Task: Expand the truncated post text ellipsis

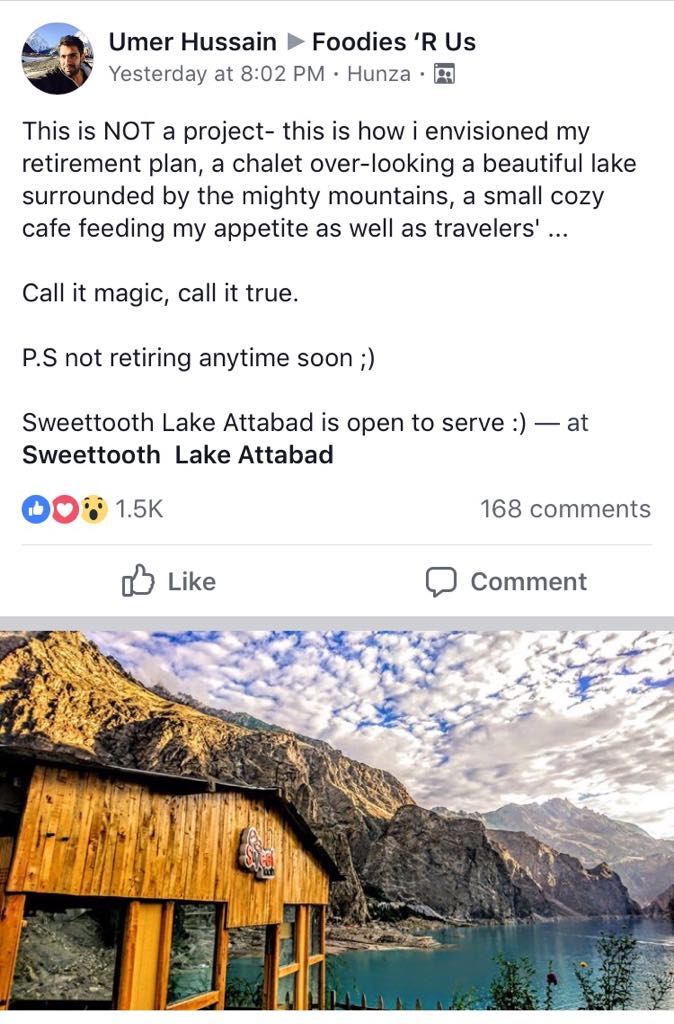Action: click(558, 230)
